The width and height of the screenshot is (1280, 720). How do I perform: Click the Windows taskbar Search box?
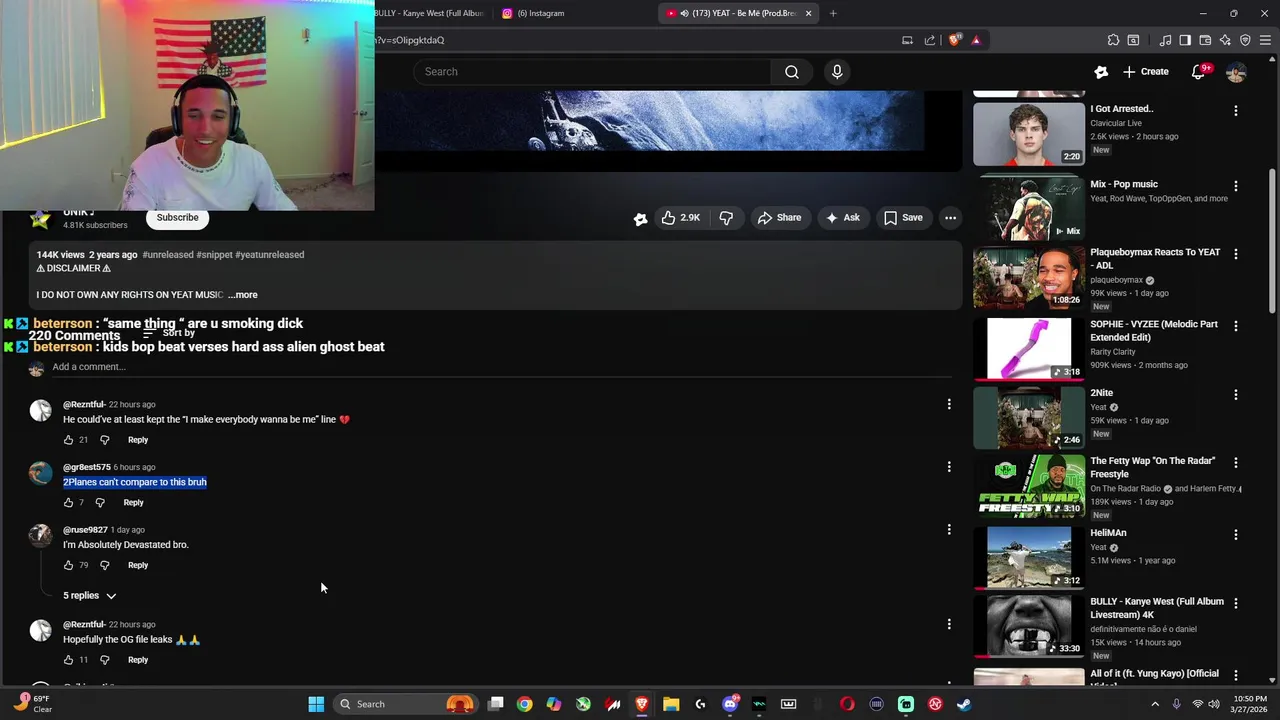[x=405, y=704]
